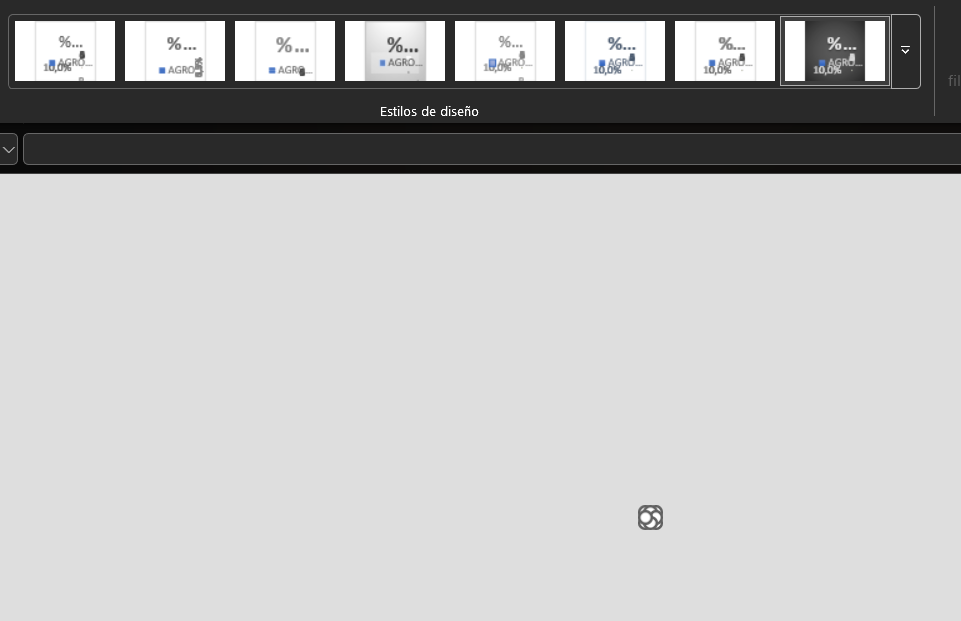Image resolution: width=961 pixels, height=621 pixels.
Task: Open the name box dropdown arrow
Action: [9, 149]
